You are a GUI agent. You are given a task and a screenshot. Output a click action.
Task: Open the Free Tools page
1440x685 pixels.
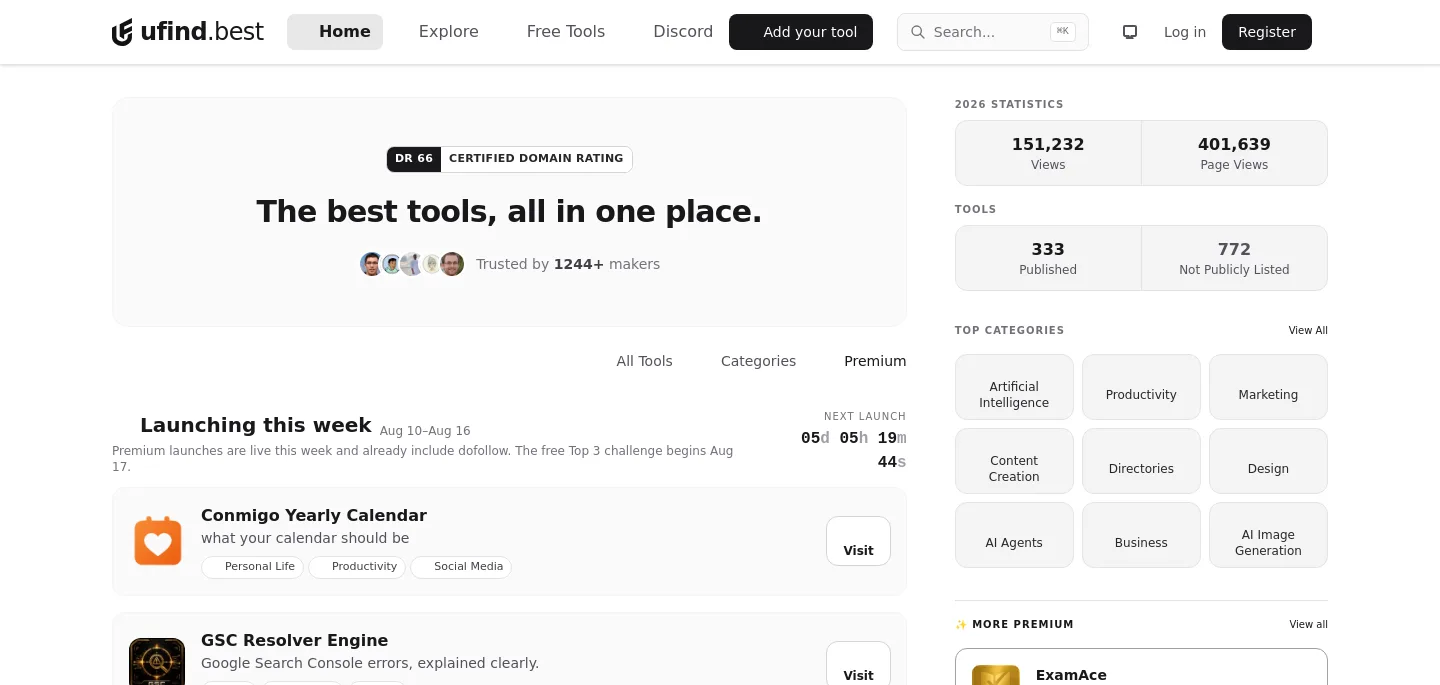(566, 32)
